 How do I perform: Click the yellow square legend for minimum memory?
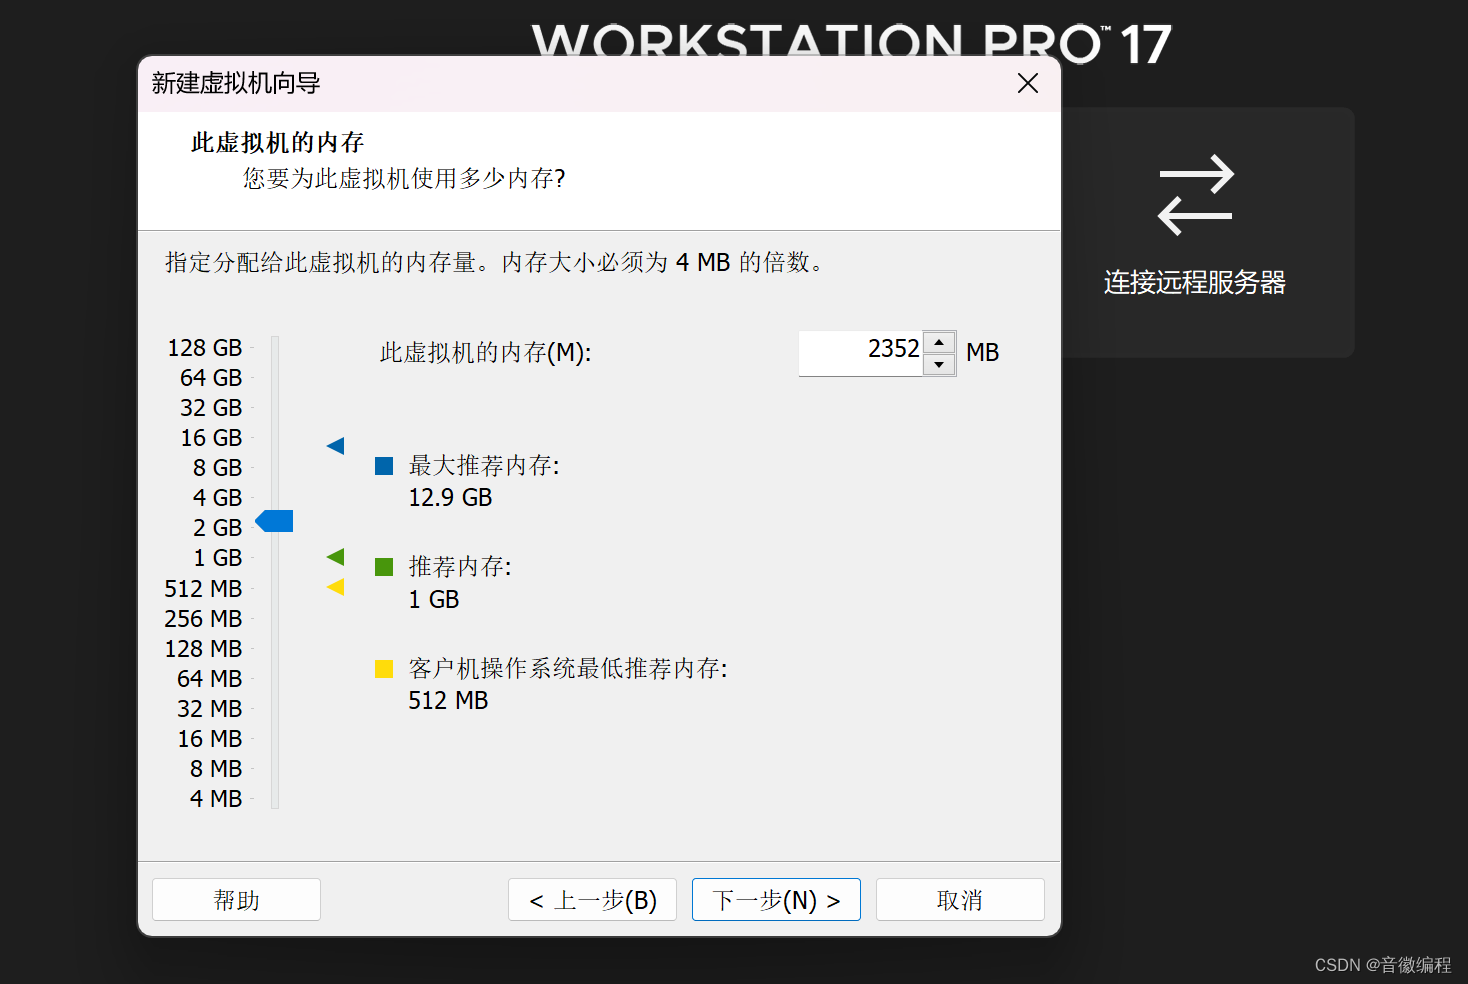click(384, 669)
